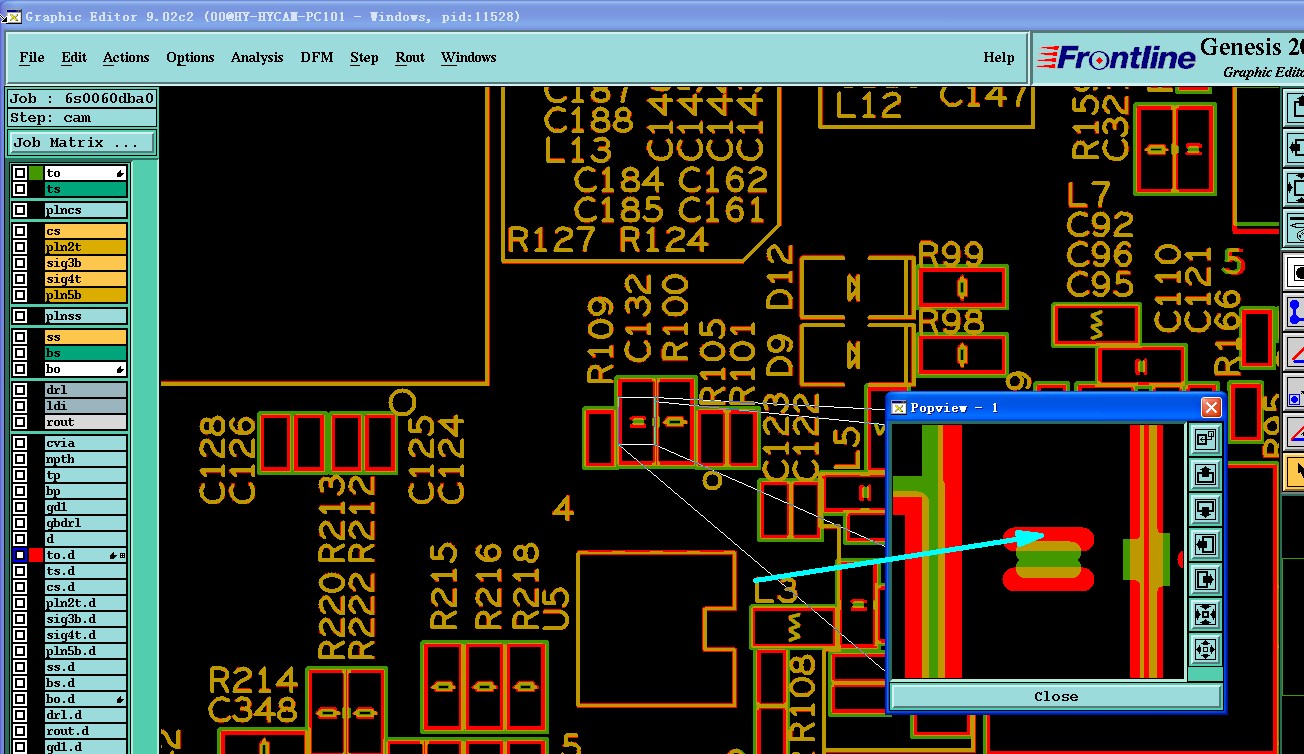
Task: Open the Actions menu
Action: tap(126, 57)
